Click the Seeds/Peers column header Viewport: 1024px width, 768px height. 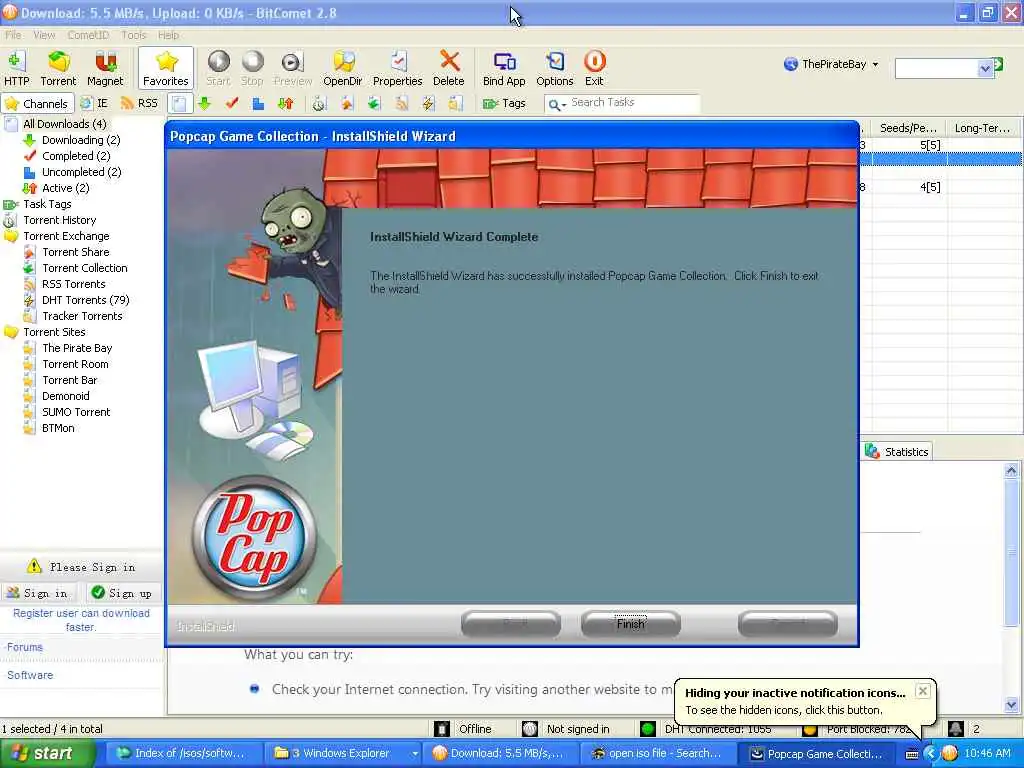click(x=908, y=128)
